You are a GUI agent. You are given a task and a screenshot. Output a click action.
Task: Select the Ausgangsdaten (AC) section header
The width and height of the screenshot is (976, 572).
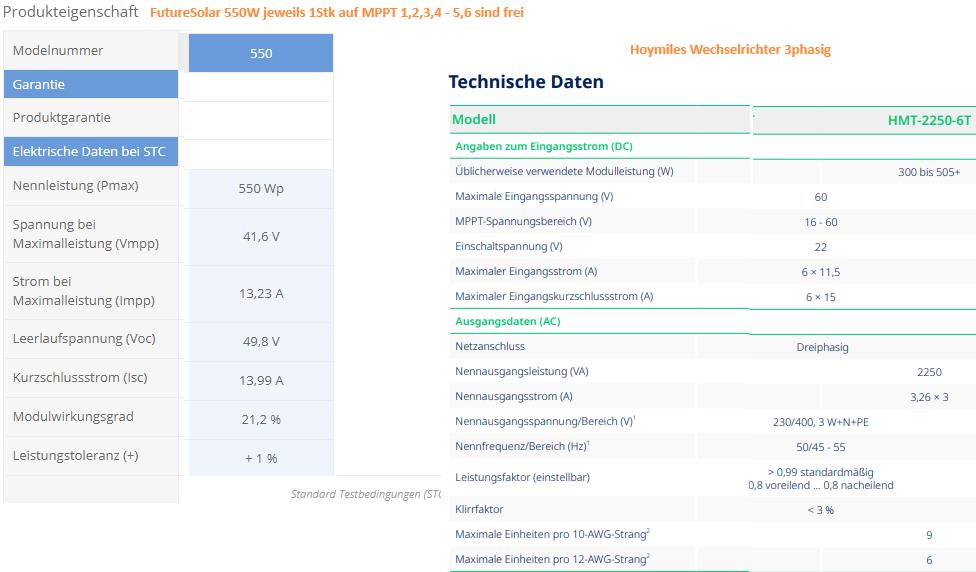coord(507,321)
